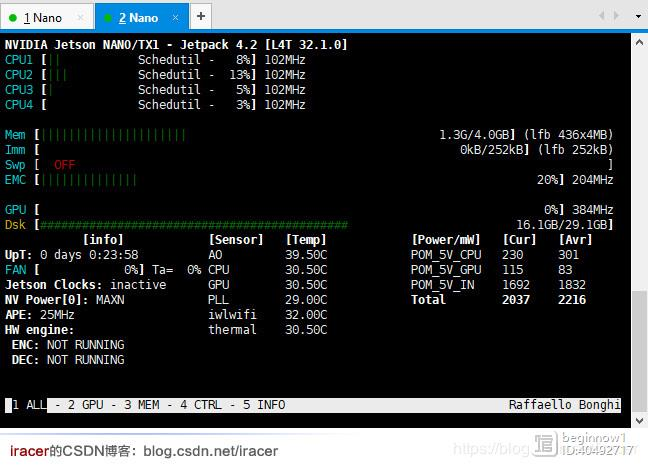The width and height of the screenshot is (648, 467).
Task: Open the 5 INFO page
Action: (264, 405)
